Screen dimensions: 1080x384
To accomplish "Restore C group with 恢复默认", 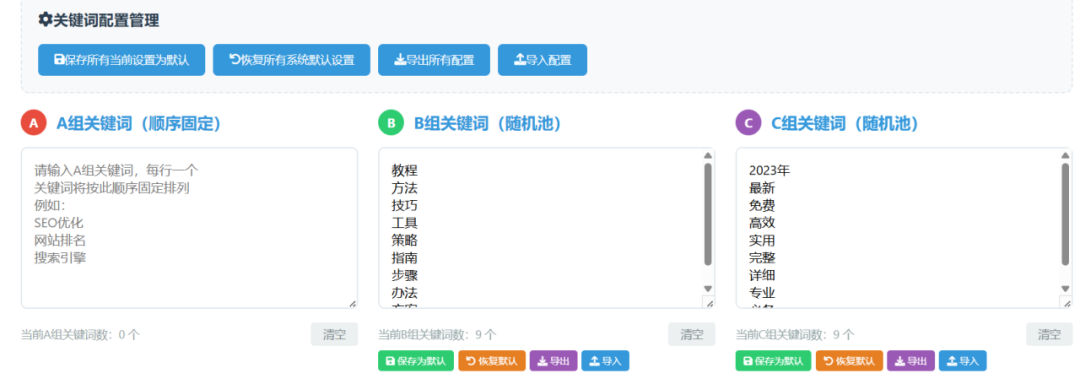I will click(x=849, y=361).
